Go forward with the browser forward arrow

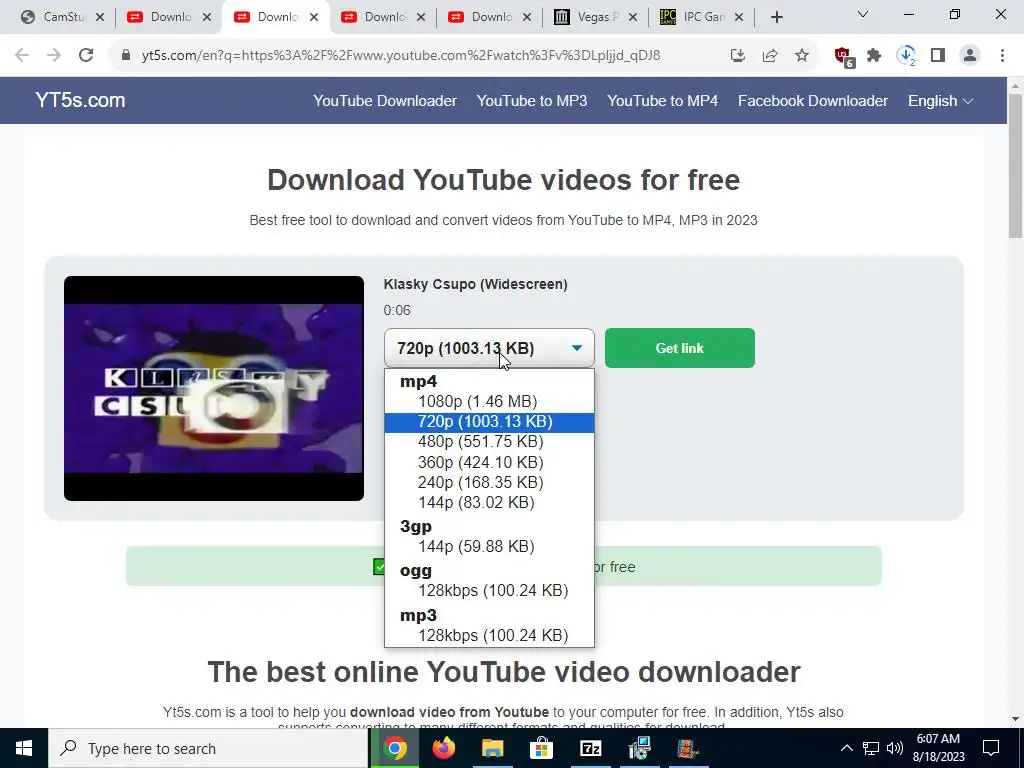pos(54,56)
